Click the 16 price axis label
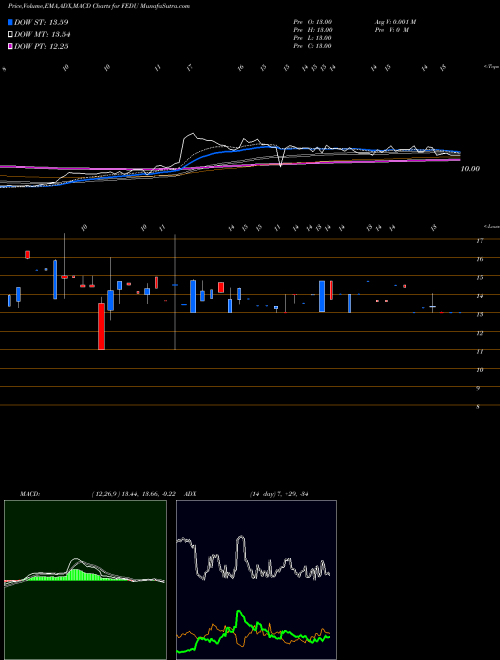 coord(479,259)
